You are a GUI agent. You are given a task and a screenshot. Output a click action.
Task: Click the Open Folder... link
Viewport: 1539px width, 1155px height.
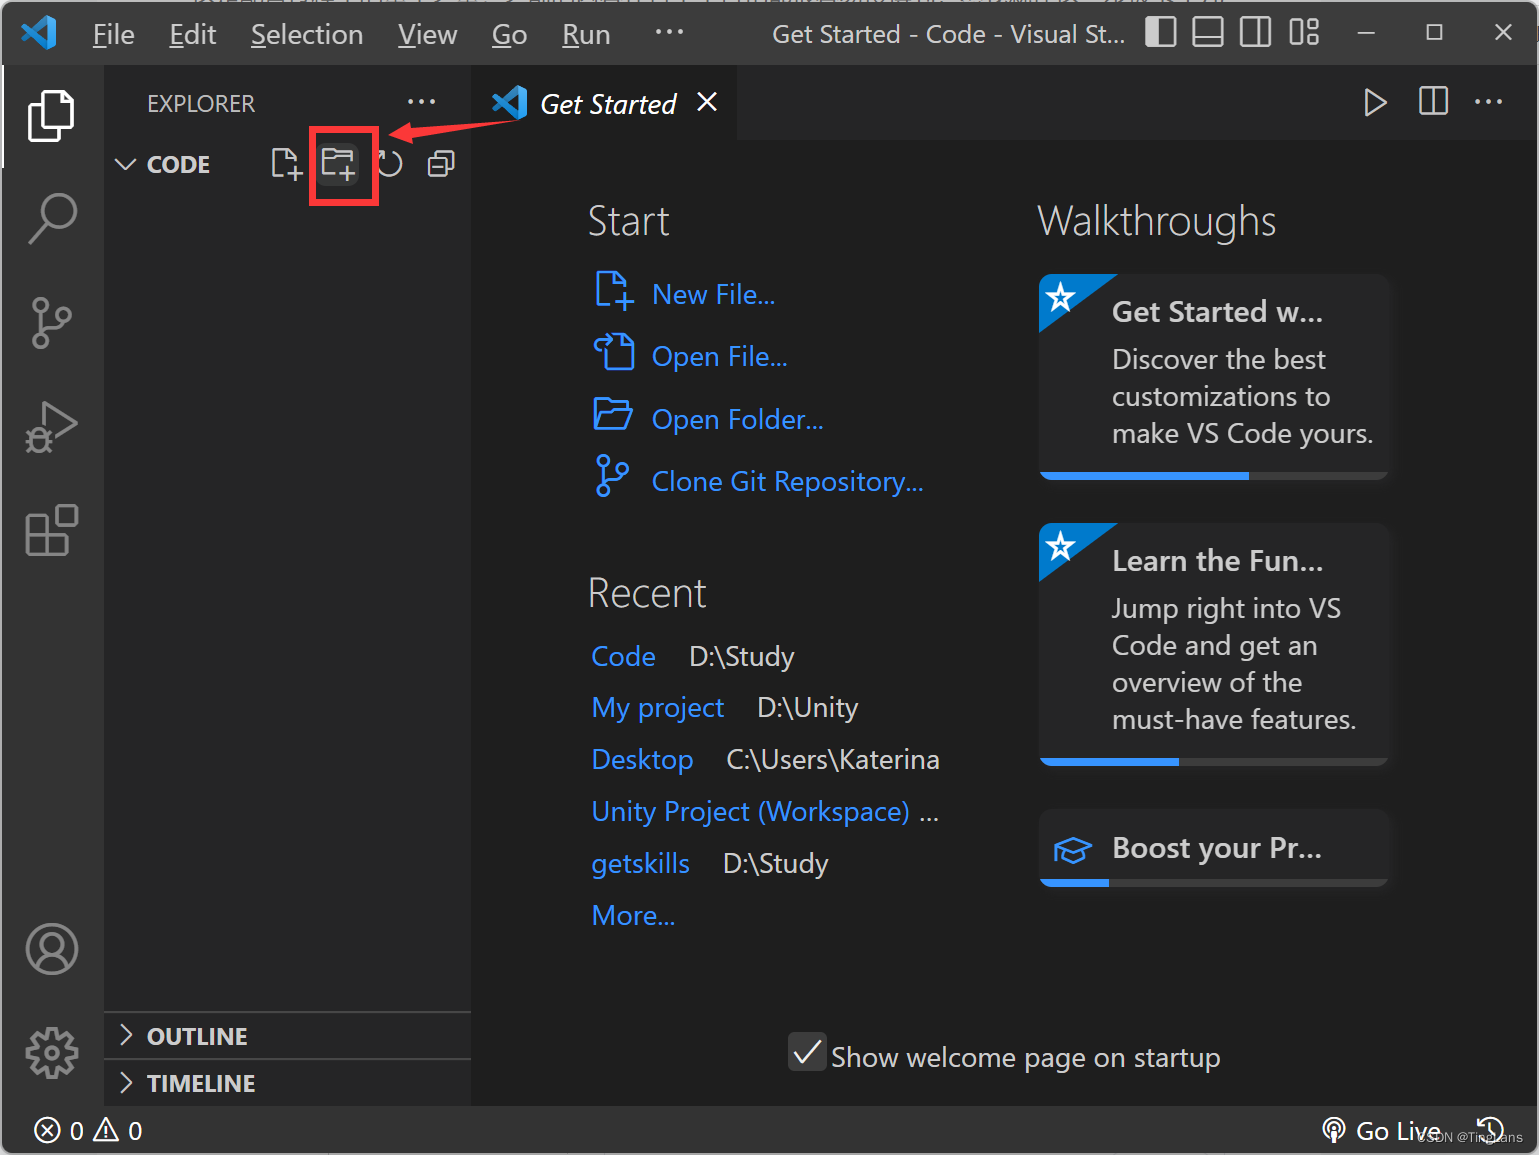[738, 419]
